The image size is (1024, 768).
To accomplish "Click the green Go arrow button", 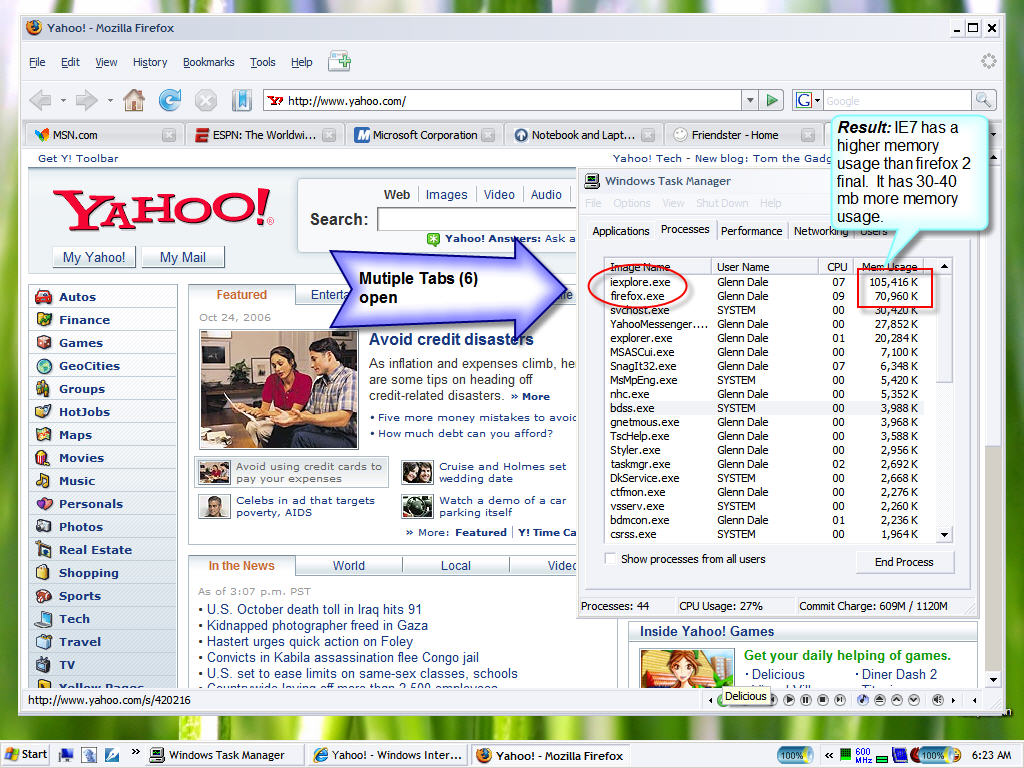I will (772, 101).
